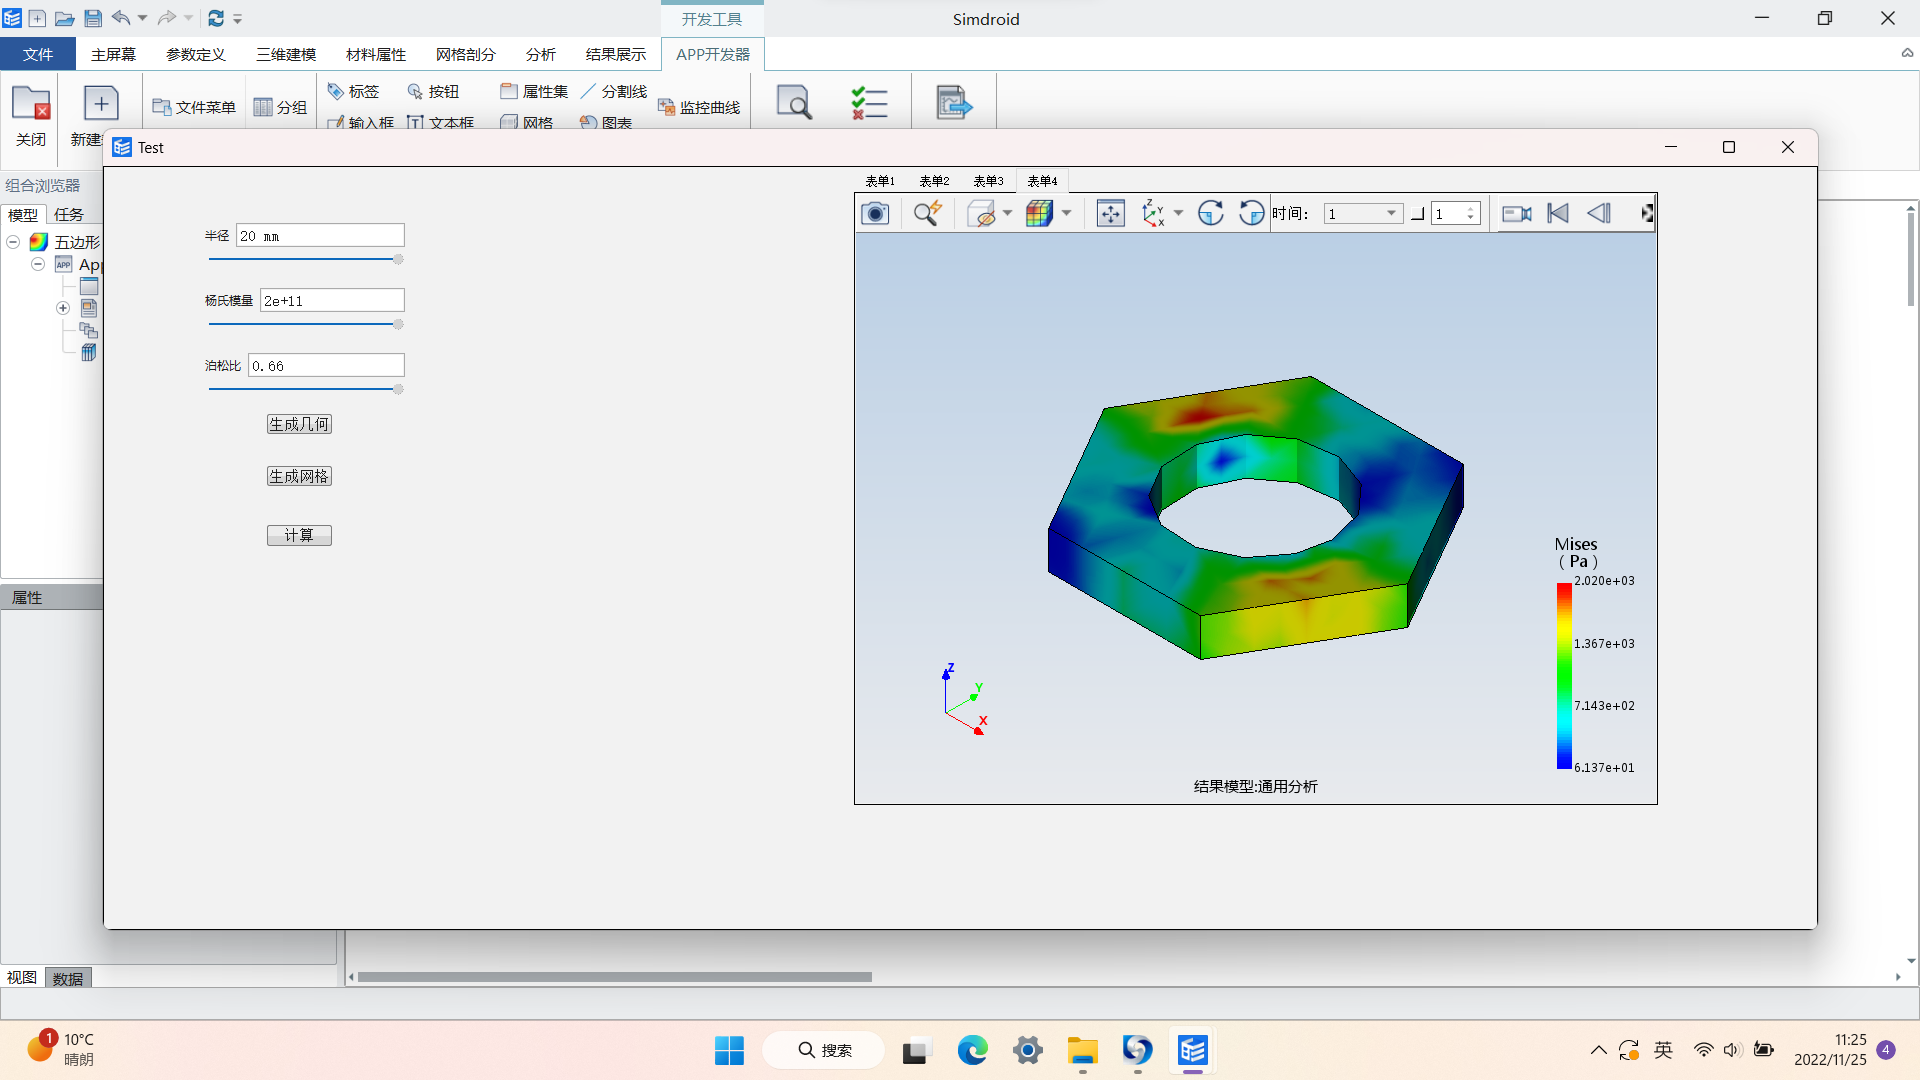Insert a 监控曲线 monitor curve widget

pyautogui.click(x=699, y=107)
